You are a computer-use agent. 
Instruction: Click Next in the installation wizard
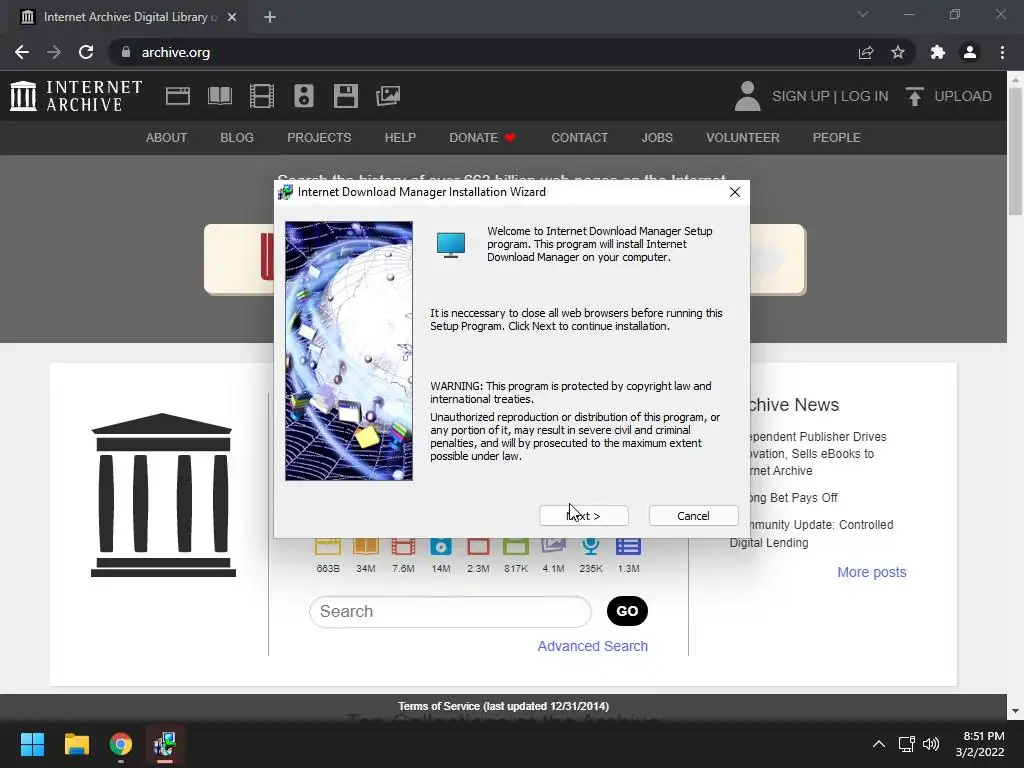[x=584, y=515]
